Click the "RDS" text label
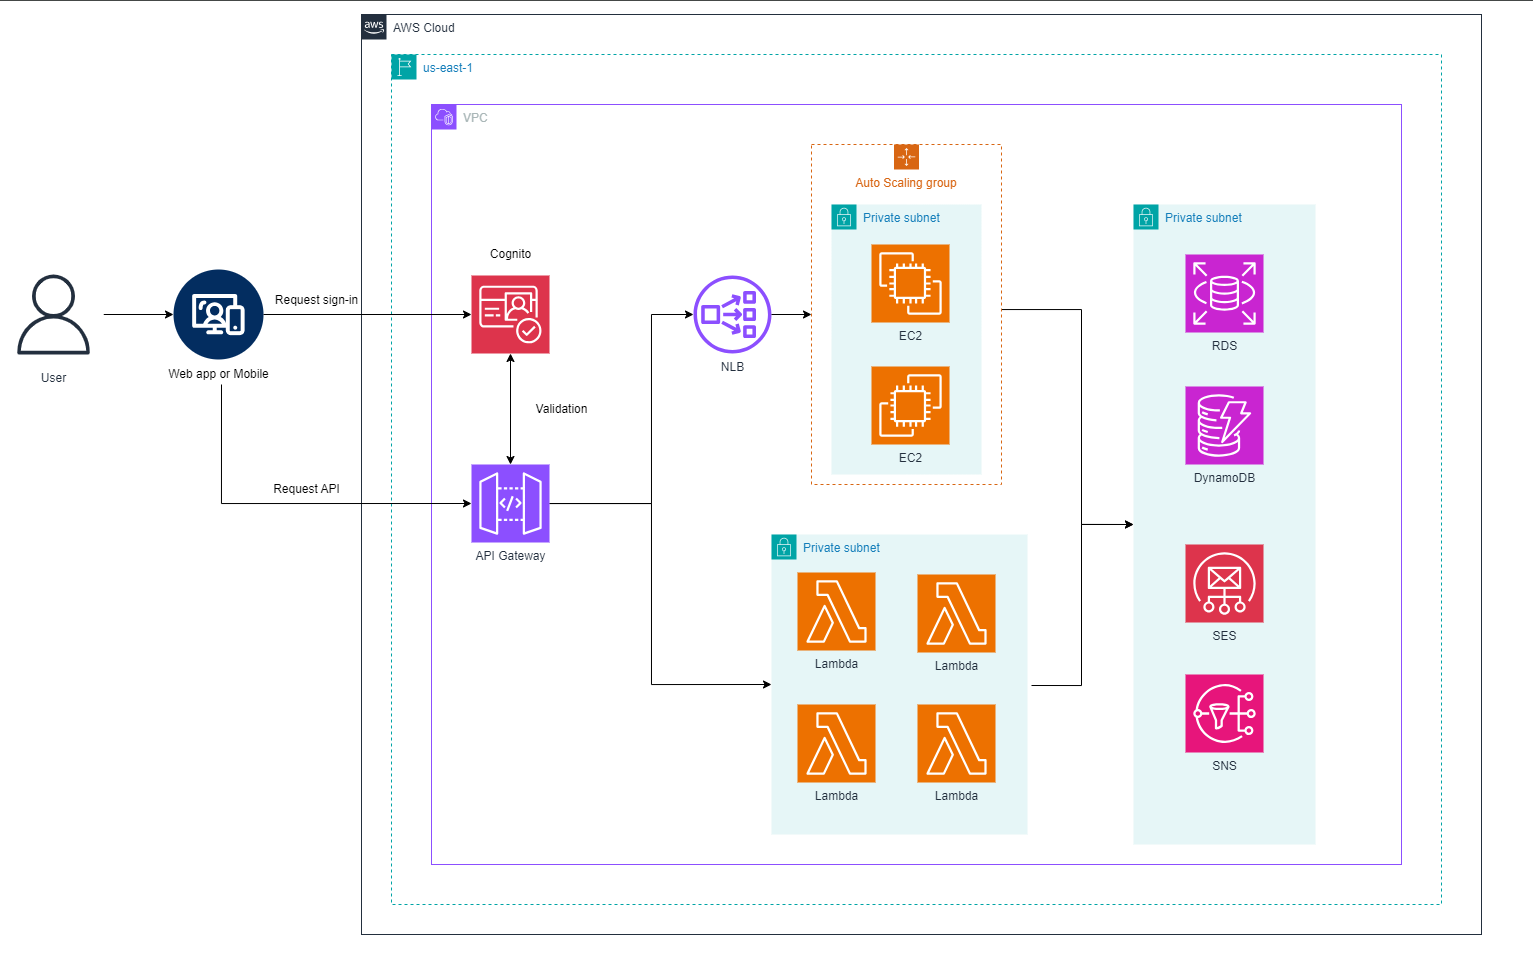The width and height of the screenshot is (1533, 960). click(x=1224, y=346)
